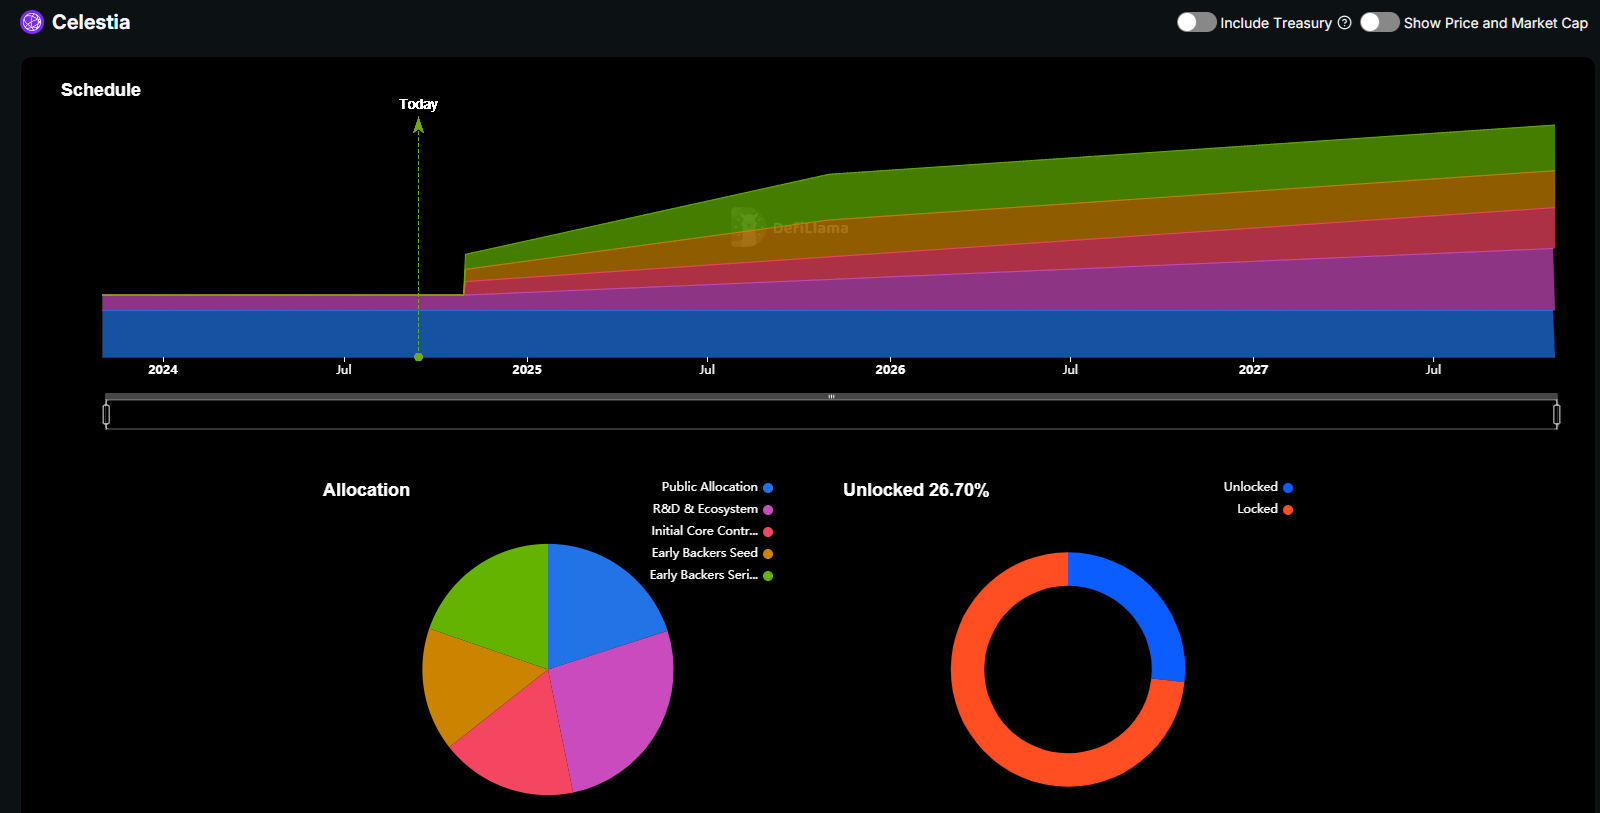Enable Show Price and Market Cap switch
The height and width of the screenshot is (813, 1600).
click(x=1379, y=22)
